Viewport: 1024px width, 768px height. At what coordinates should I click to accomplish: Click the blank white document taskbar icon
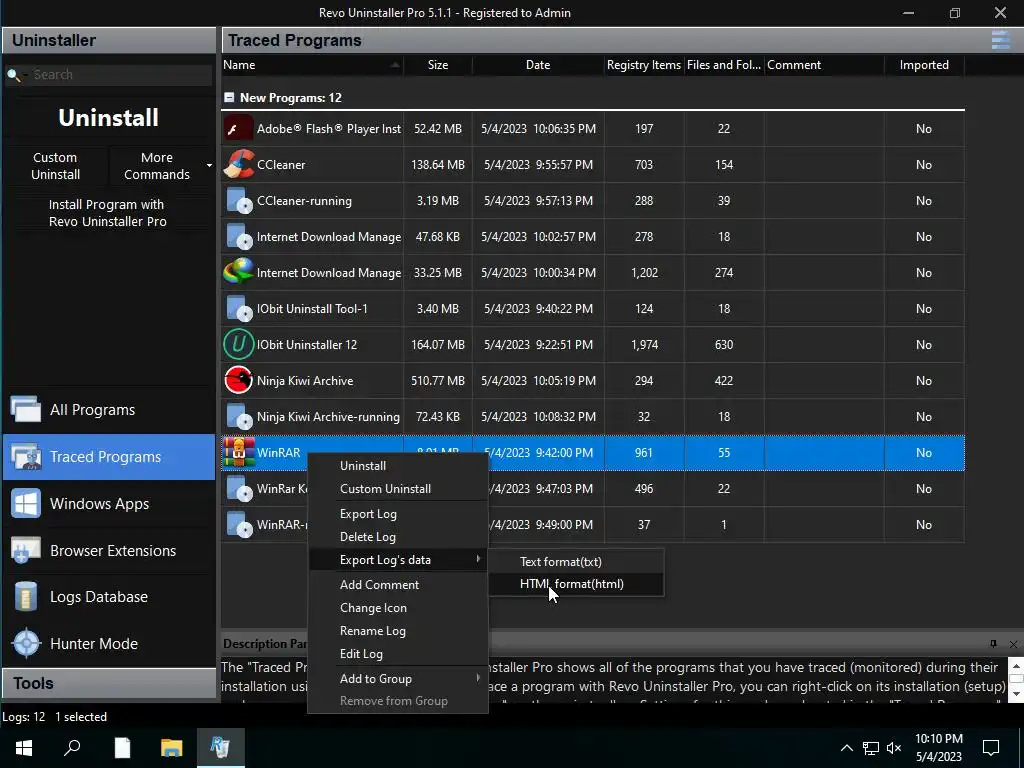click(x=122, y=748)
